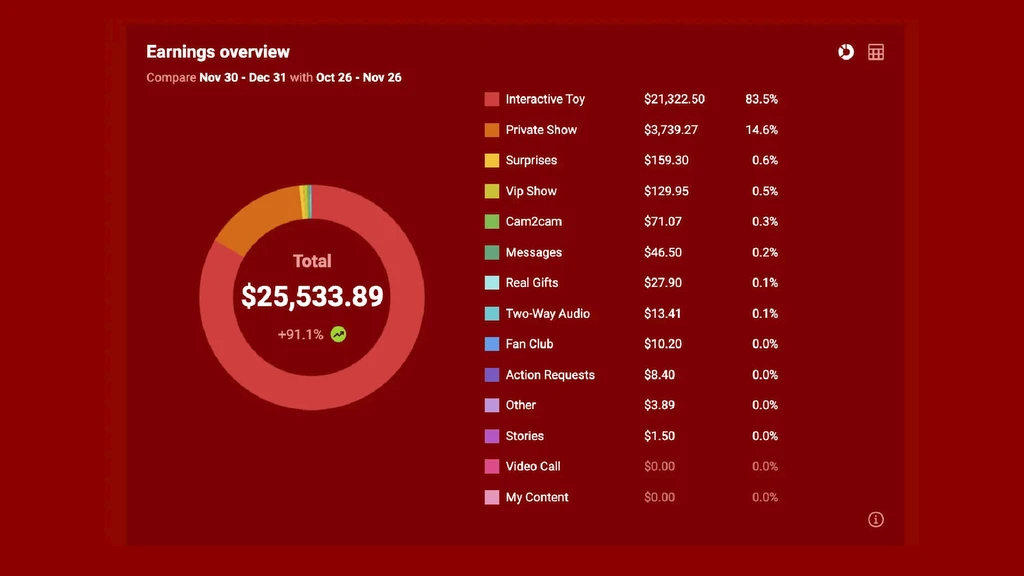
Task: Click the Real Gifts color swatch
Action: (x=492, y=283)
